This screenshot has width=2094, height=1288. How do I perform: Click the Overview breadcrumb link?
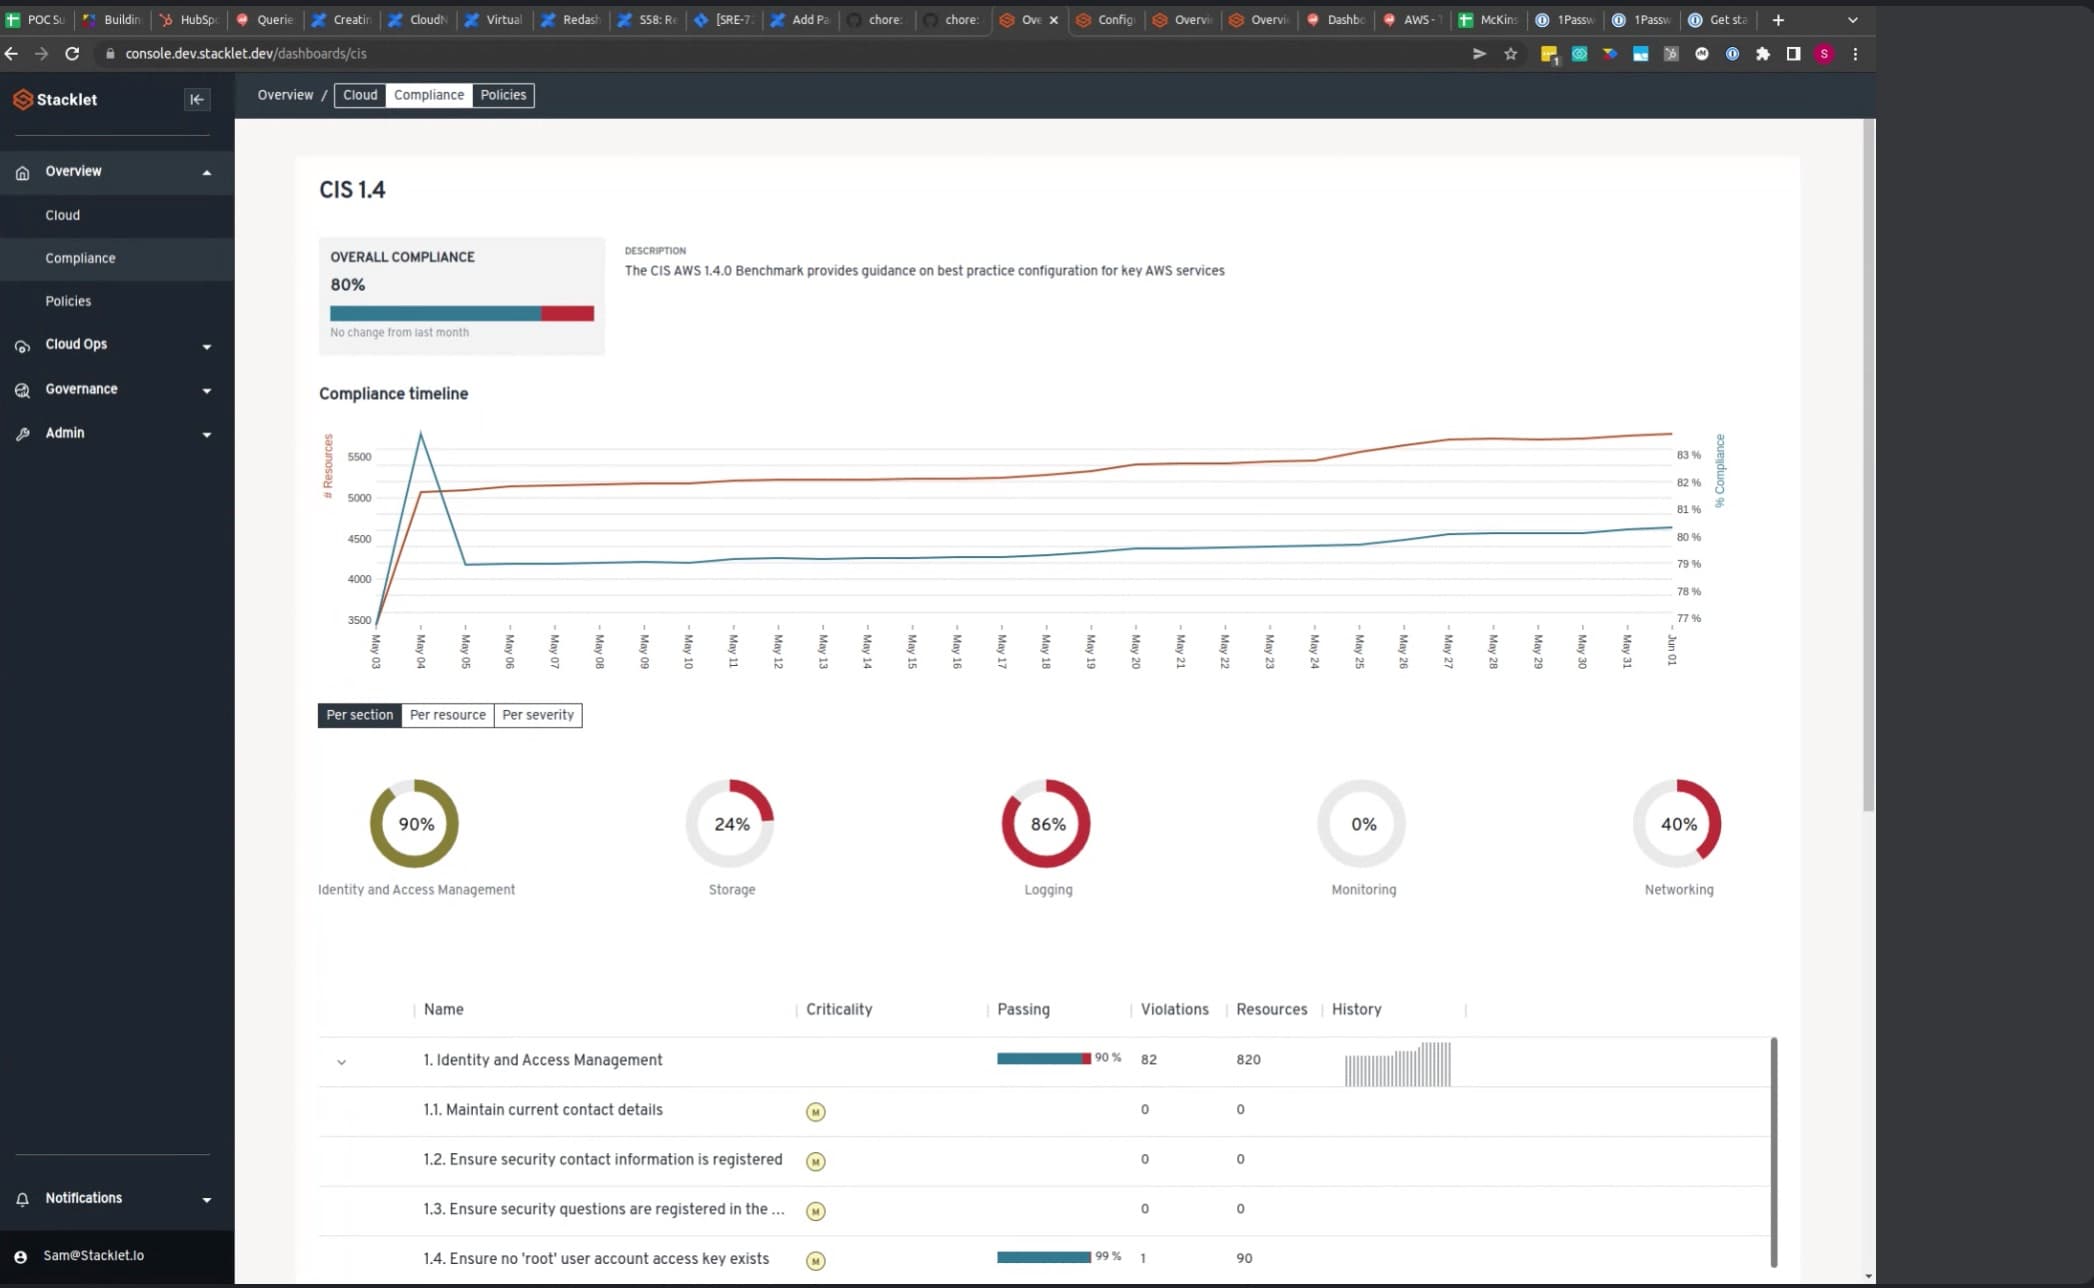click(x=284, y=95)
